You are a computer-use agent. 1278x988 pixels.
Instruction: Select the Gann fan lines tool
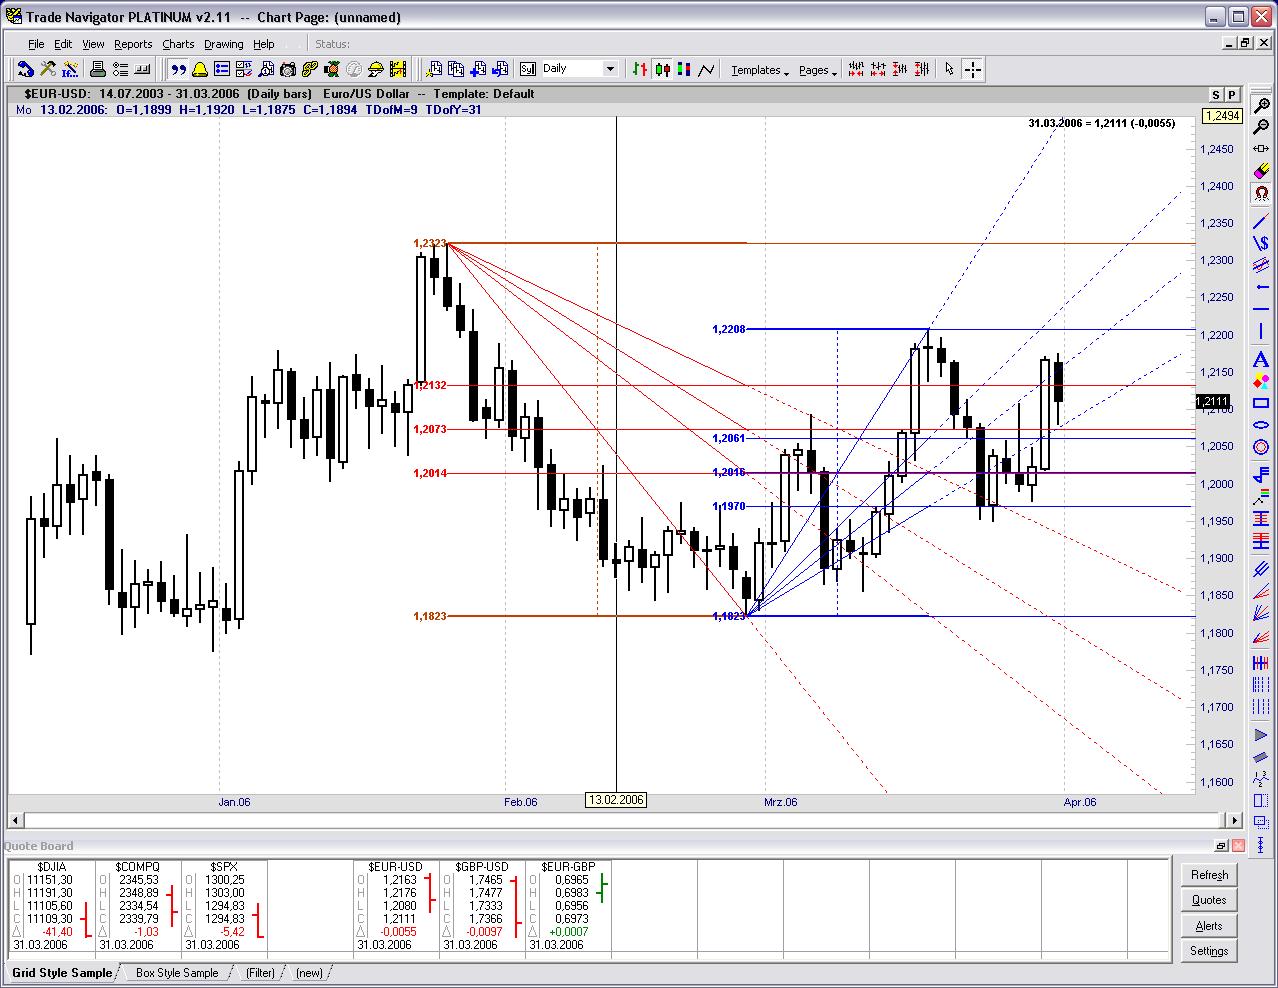pos(1261,611)
